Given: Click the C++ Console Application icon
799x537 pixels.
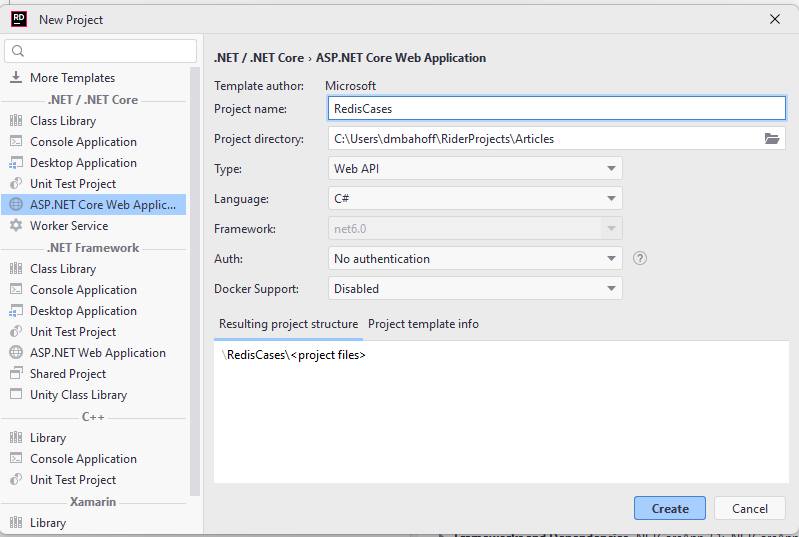Looking at the screenshot, I should click(16, 459).
